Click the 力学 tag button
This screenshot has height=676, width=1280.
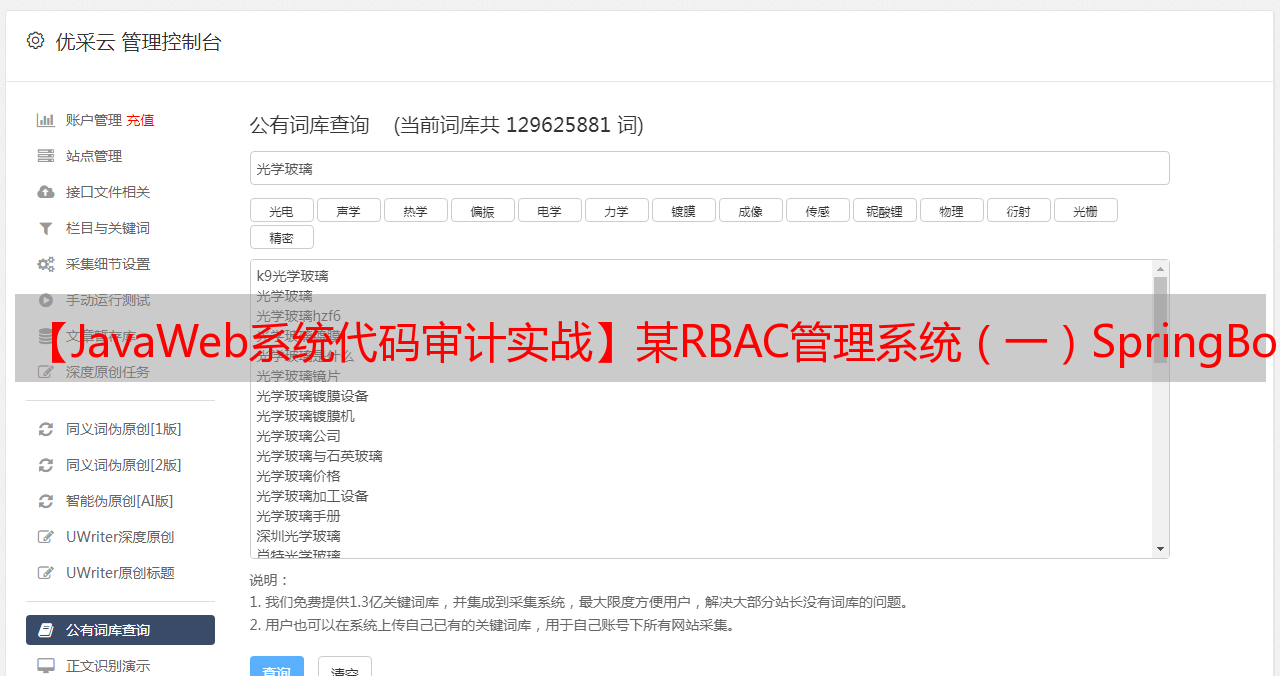coord(616,210)
